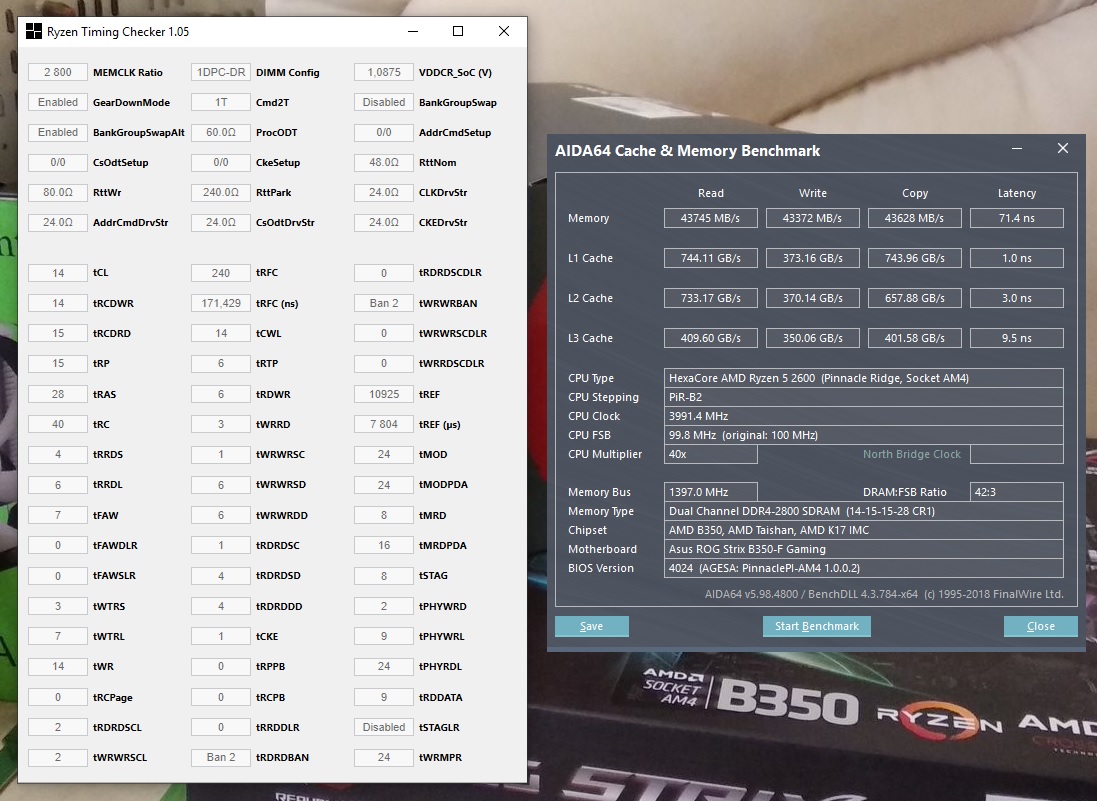Screen dimensions: 1097x801
Task: Click the Memory Type DDR4-2800 field
Action: coord(863,511)
